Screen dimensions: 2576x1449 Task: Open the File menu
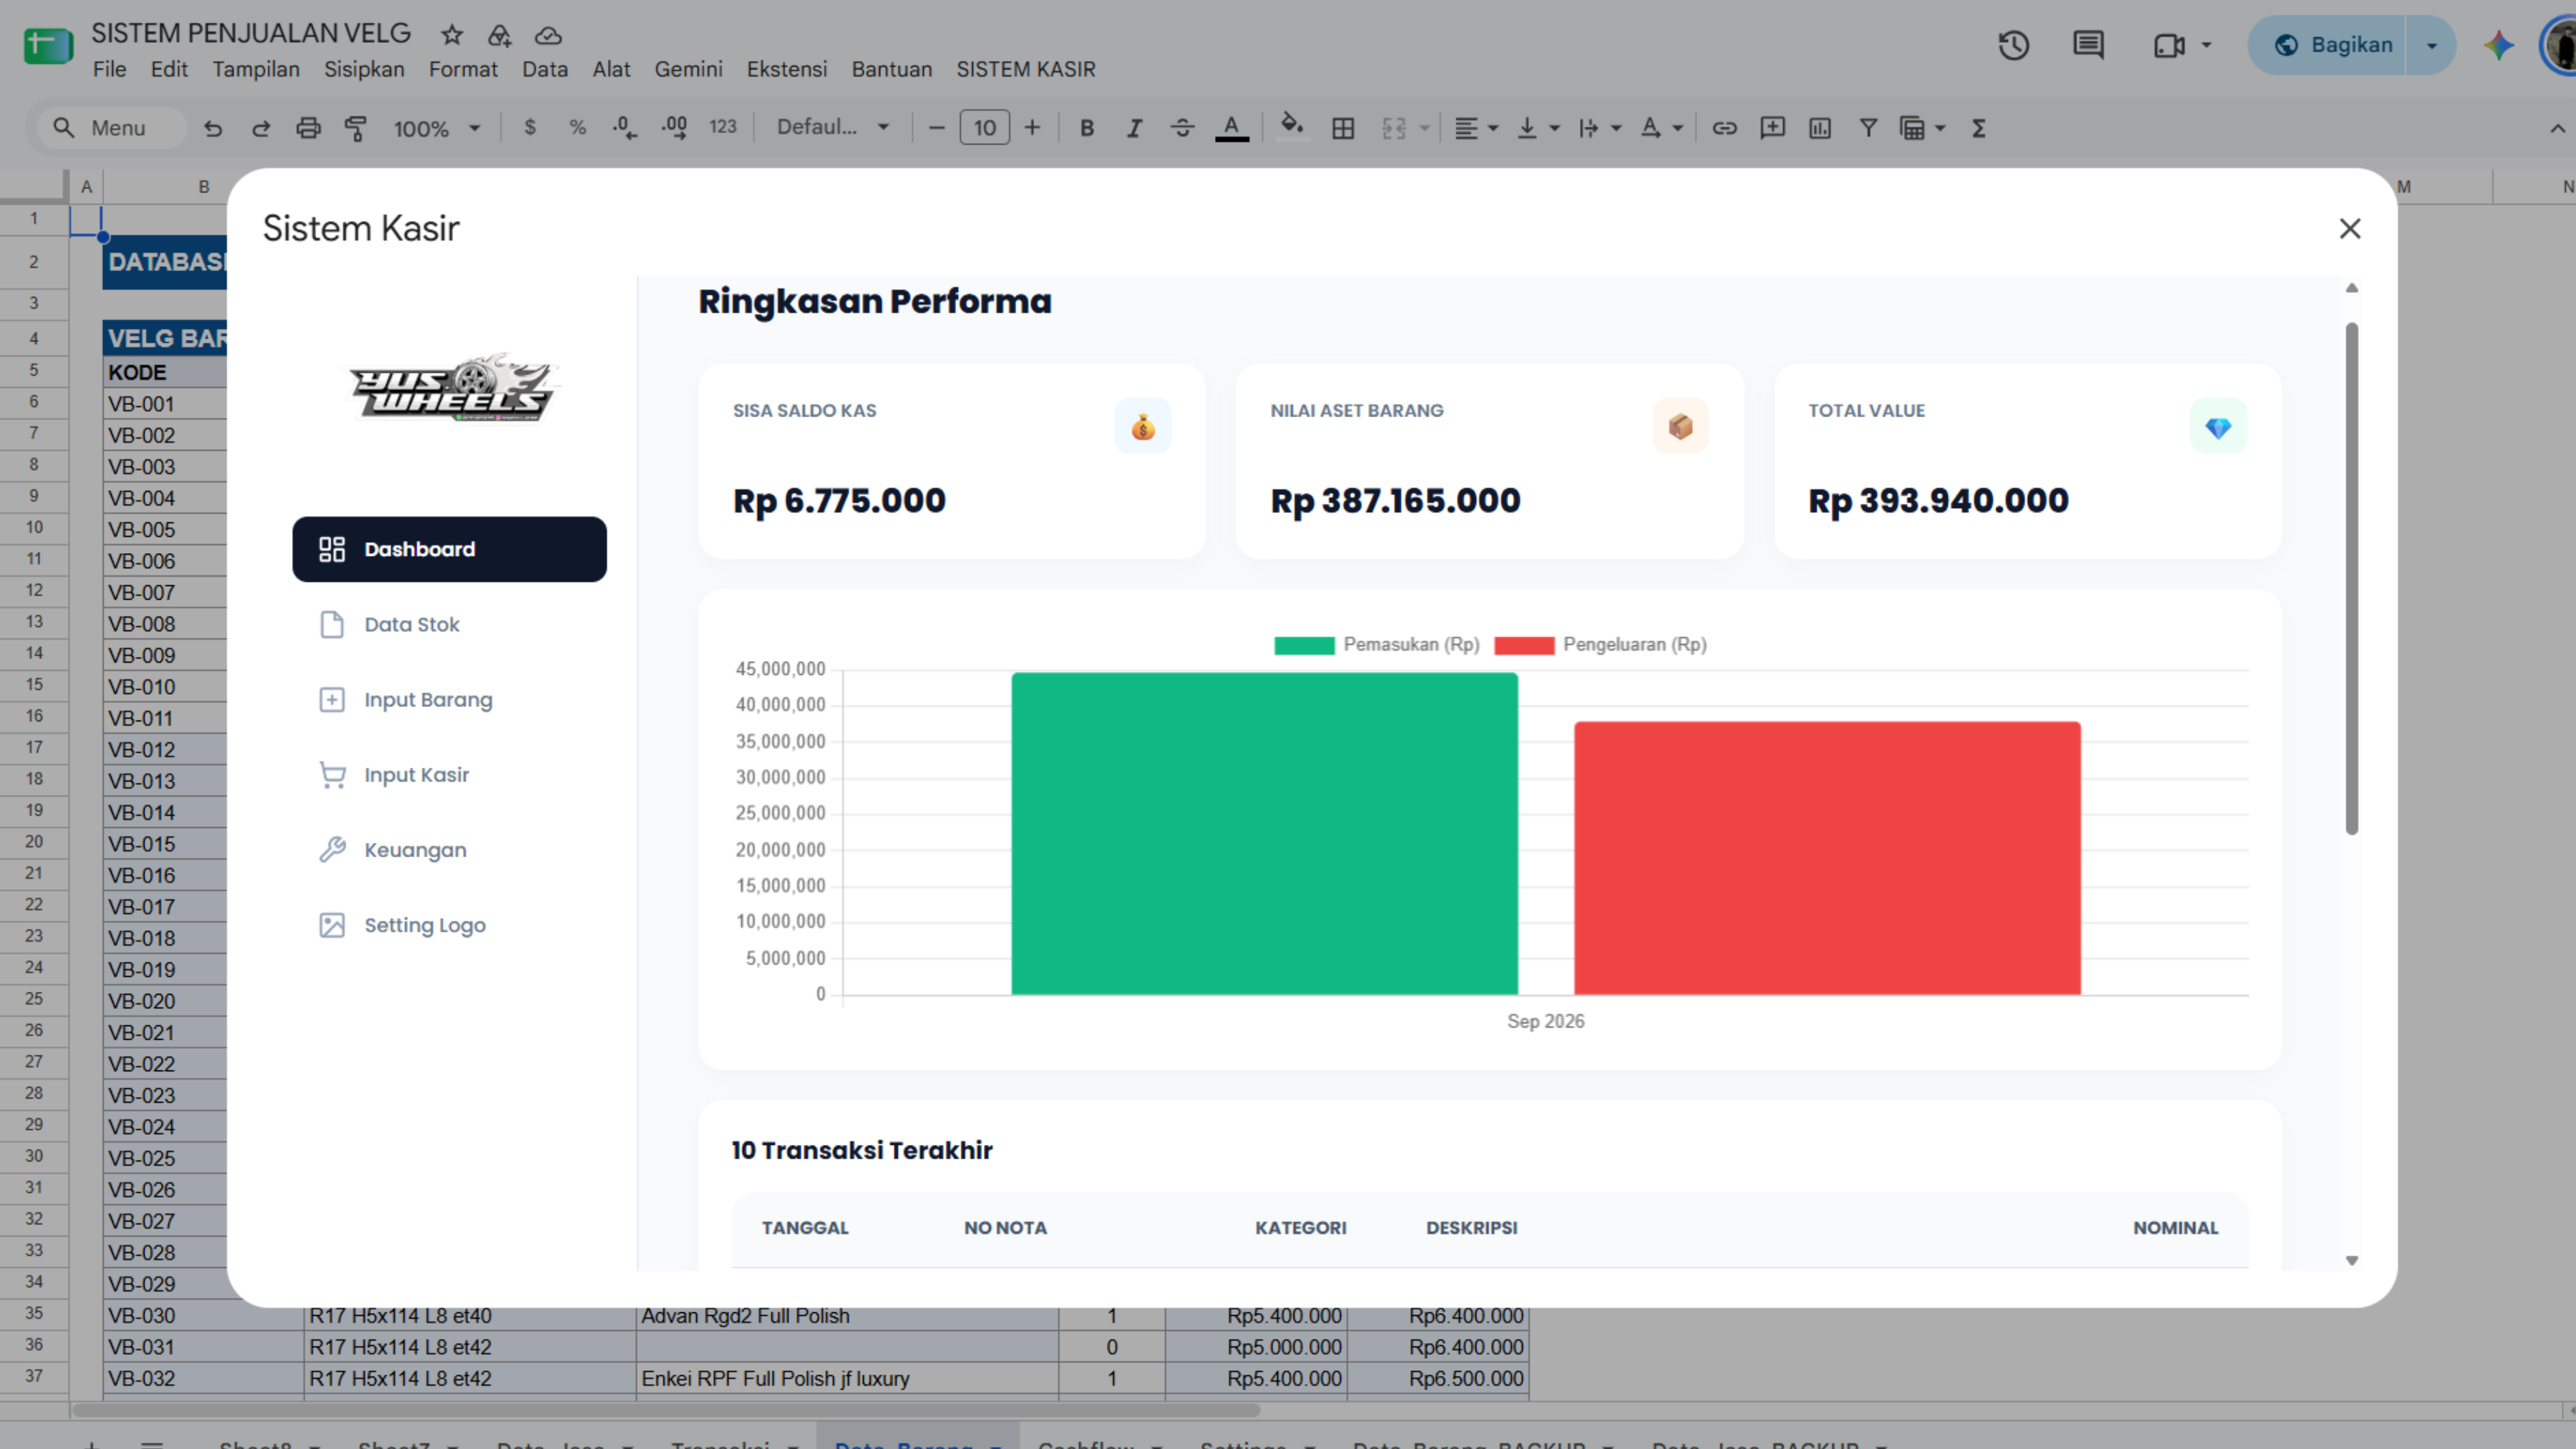point(110,69)
